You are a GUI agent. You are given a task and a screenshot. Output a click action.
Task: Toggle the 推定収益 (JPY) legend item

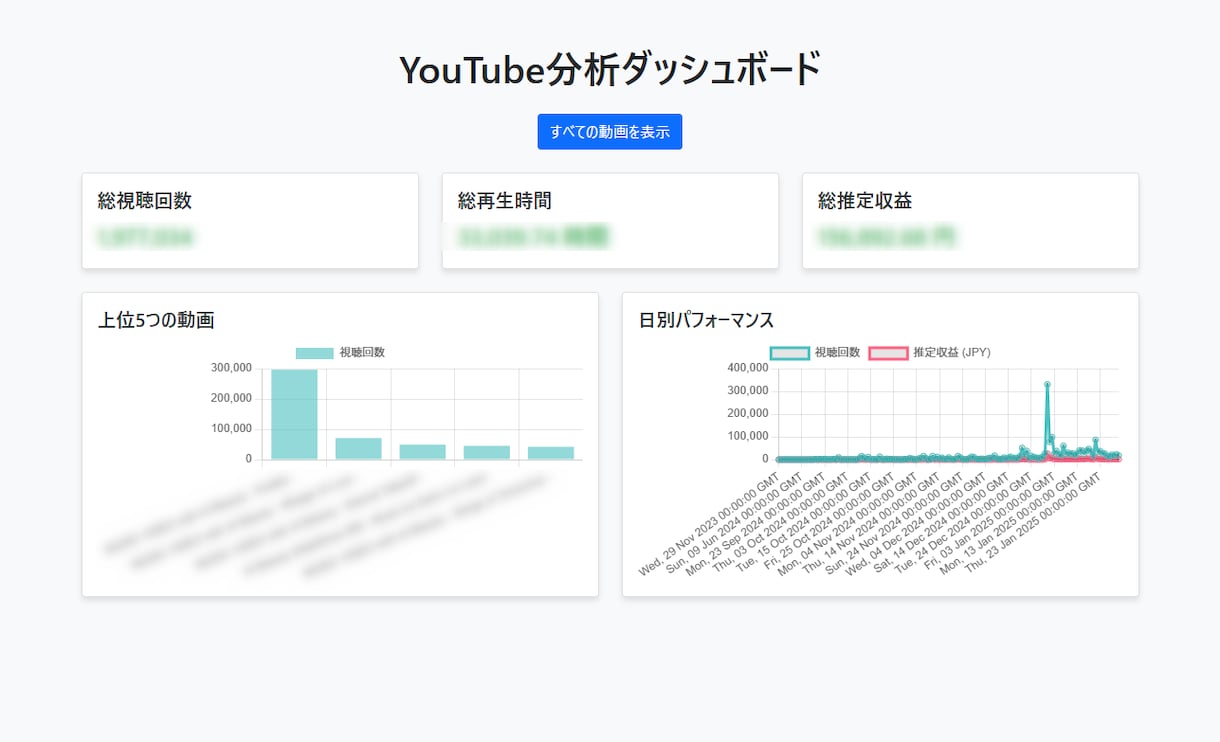click(x=930, y=353)
